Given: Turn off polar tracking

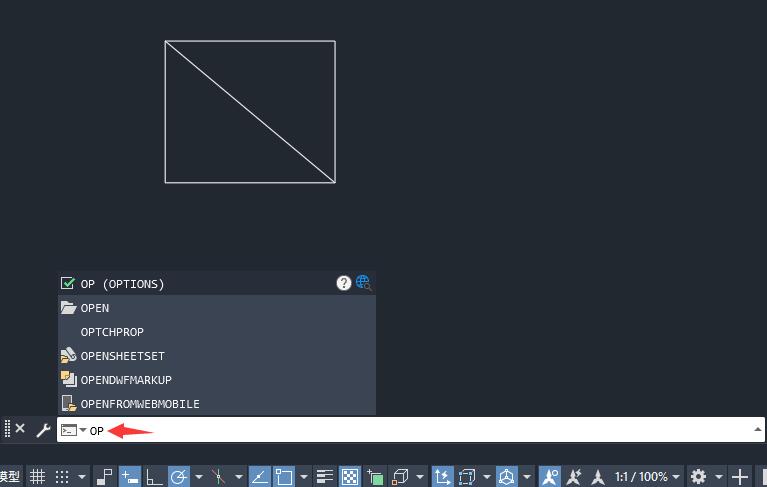Looking at the screenshot, I should pyautogui.click(x=179, y=476).
